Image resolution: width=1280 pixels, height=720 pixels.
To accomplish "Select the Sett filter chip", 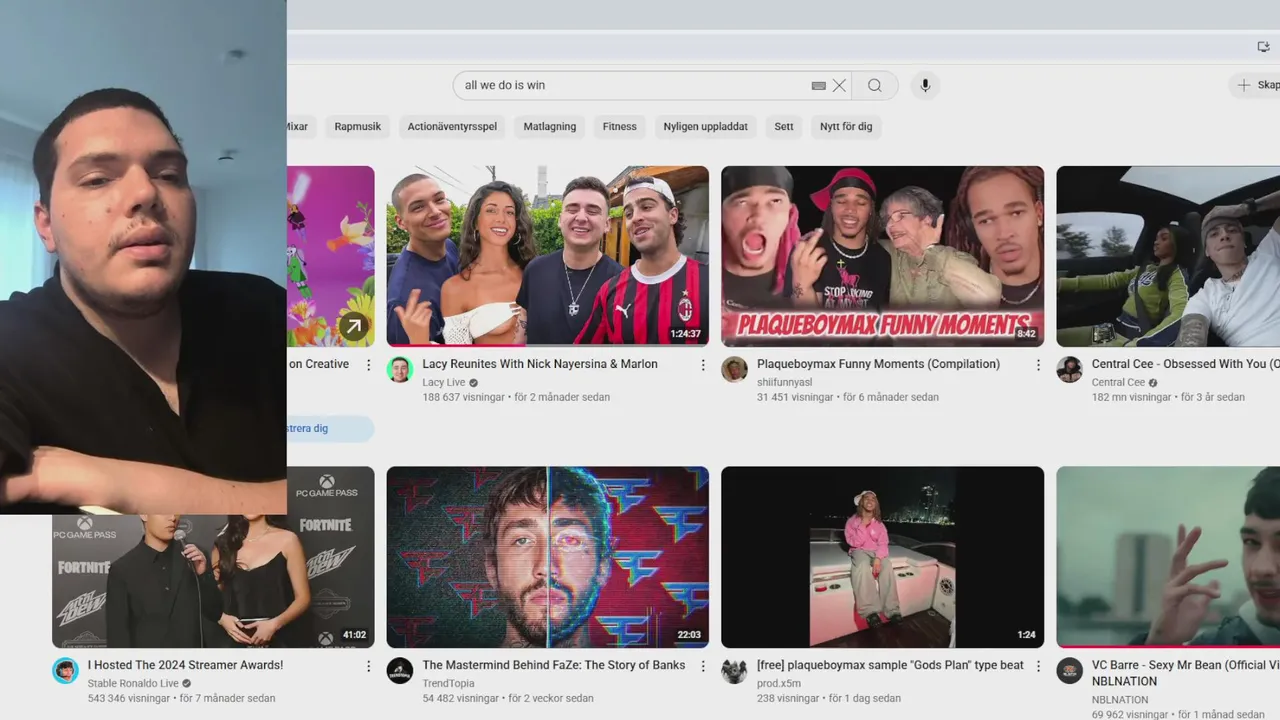I will 784,127.
